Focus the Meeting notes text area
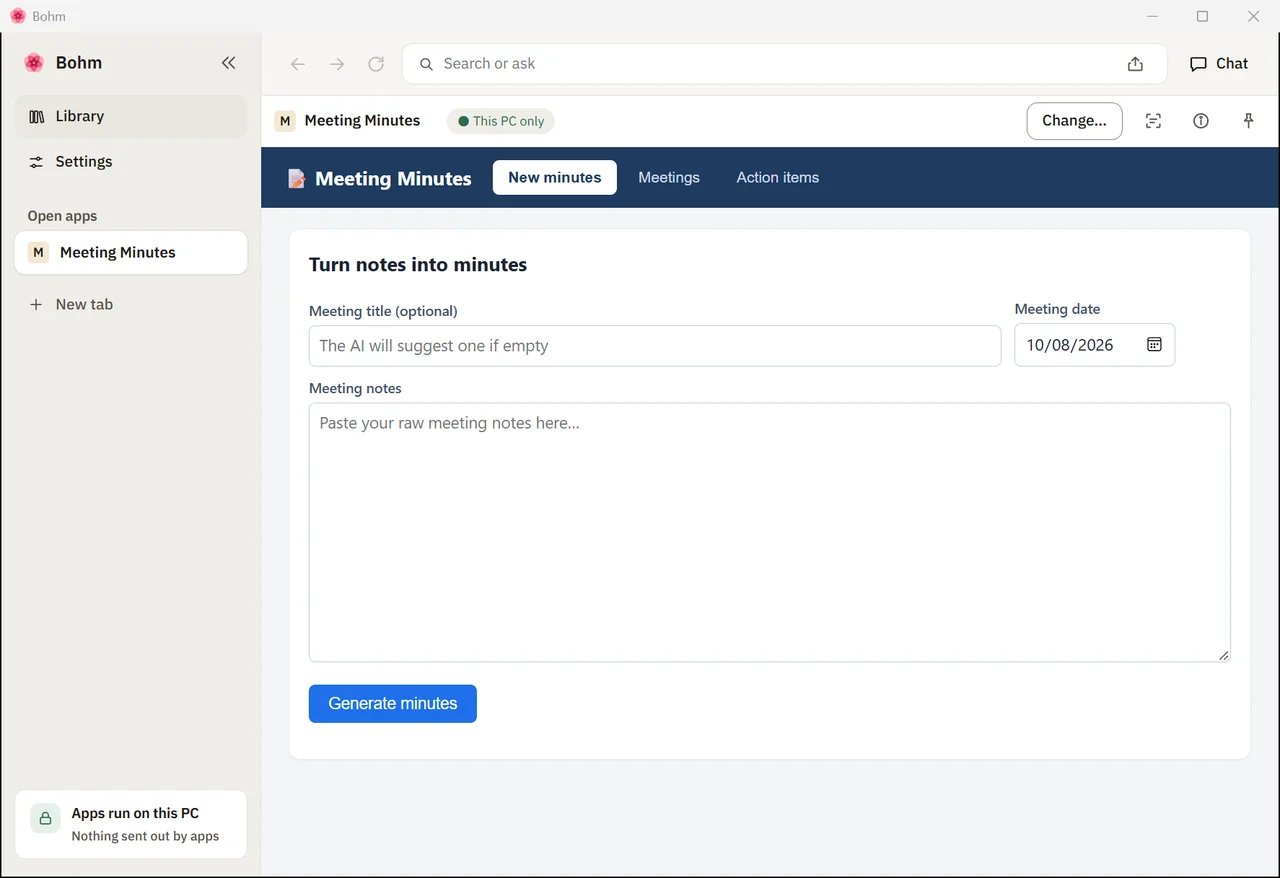 [770, 532]
